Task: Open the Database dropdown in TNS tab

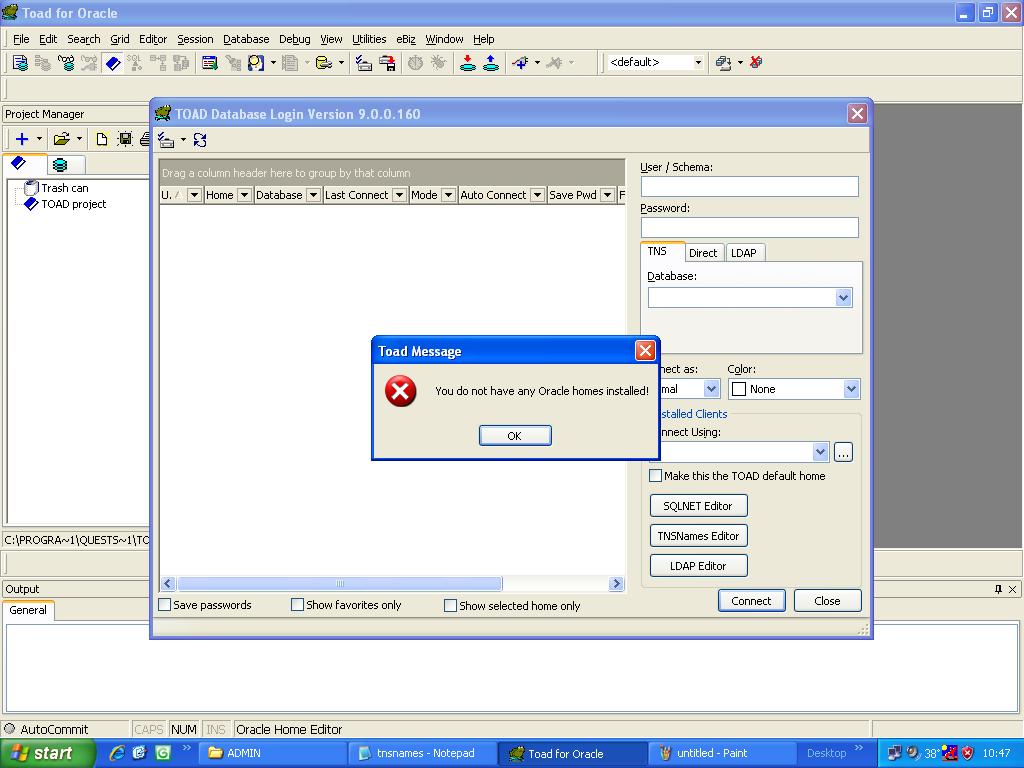Action: pyautogui.click(x=843, y=298)
